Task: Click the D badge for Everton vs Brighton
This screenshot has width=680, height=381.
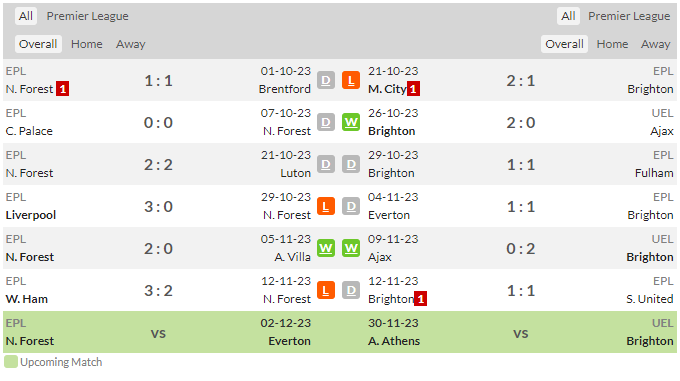Action: [x=351, y=207]
